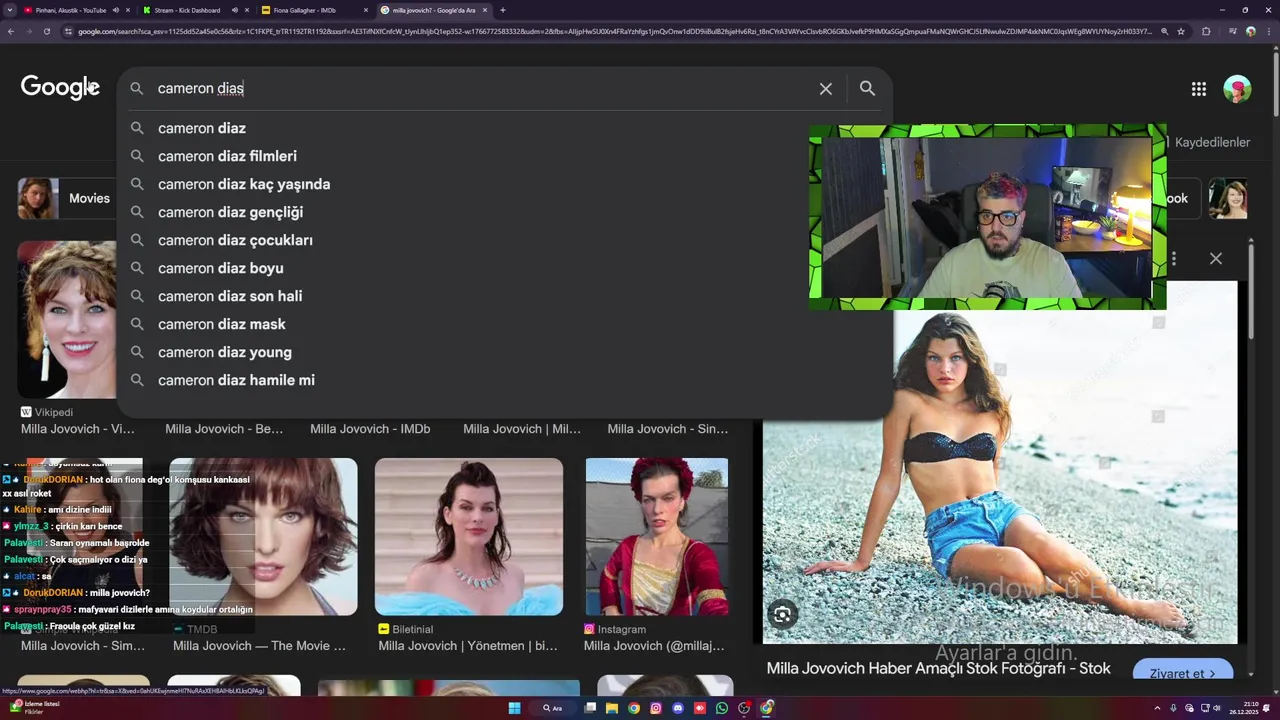Open the Instagram thumbnail in a red costume
1280x720 pixels.
click(x=657, y=537)
